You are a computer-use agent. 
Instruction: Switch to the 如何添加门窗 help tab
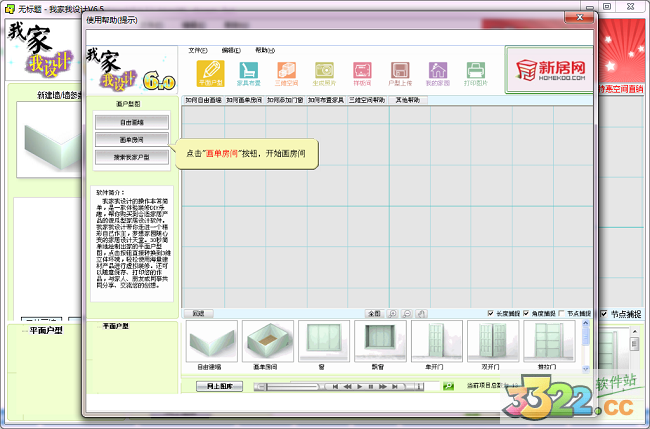coord(285,100)
